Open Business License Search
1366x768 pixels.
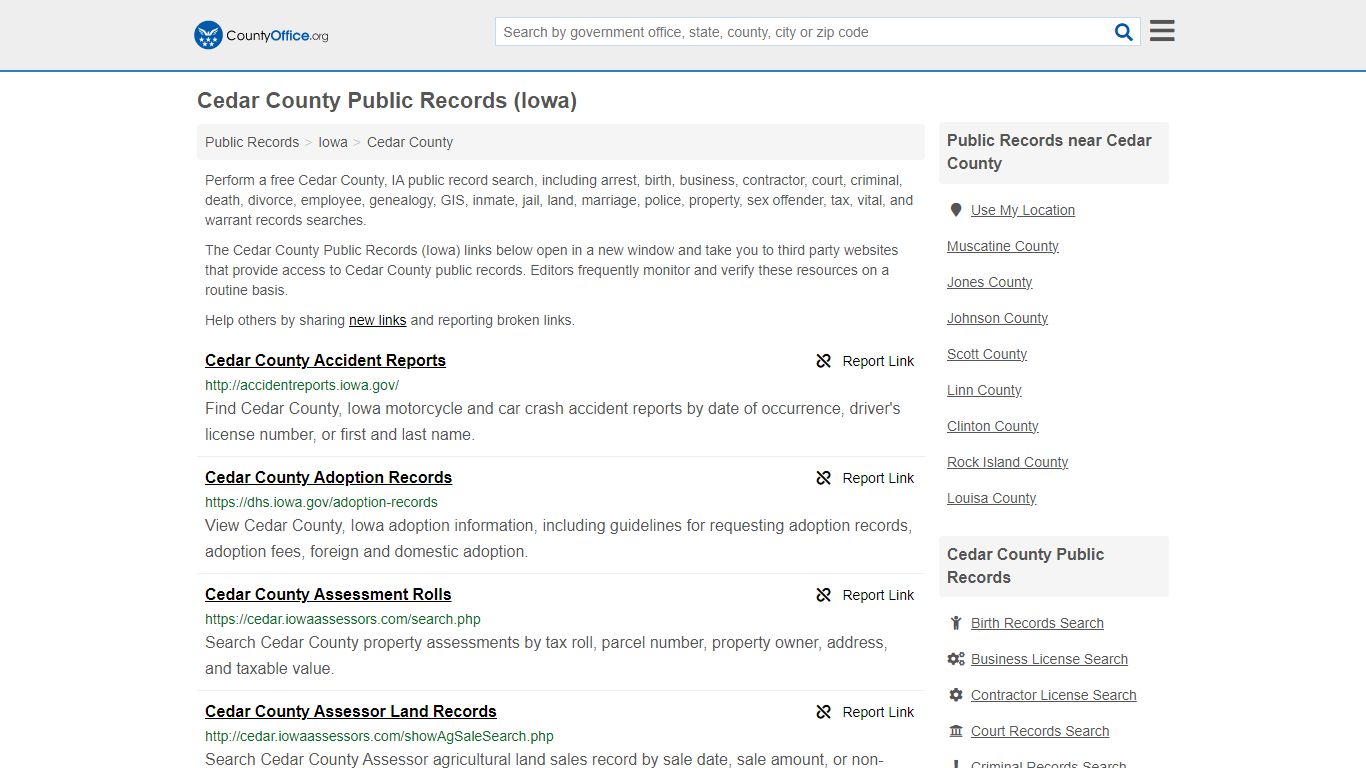[x=1049, y=659]
